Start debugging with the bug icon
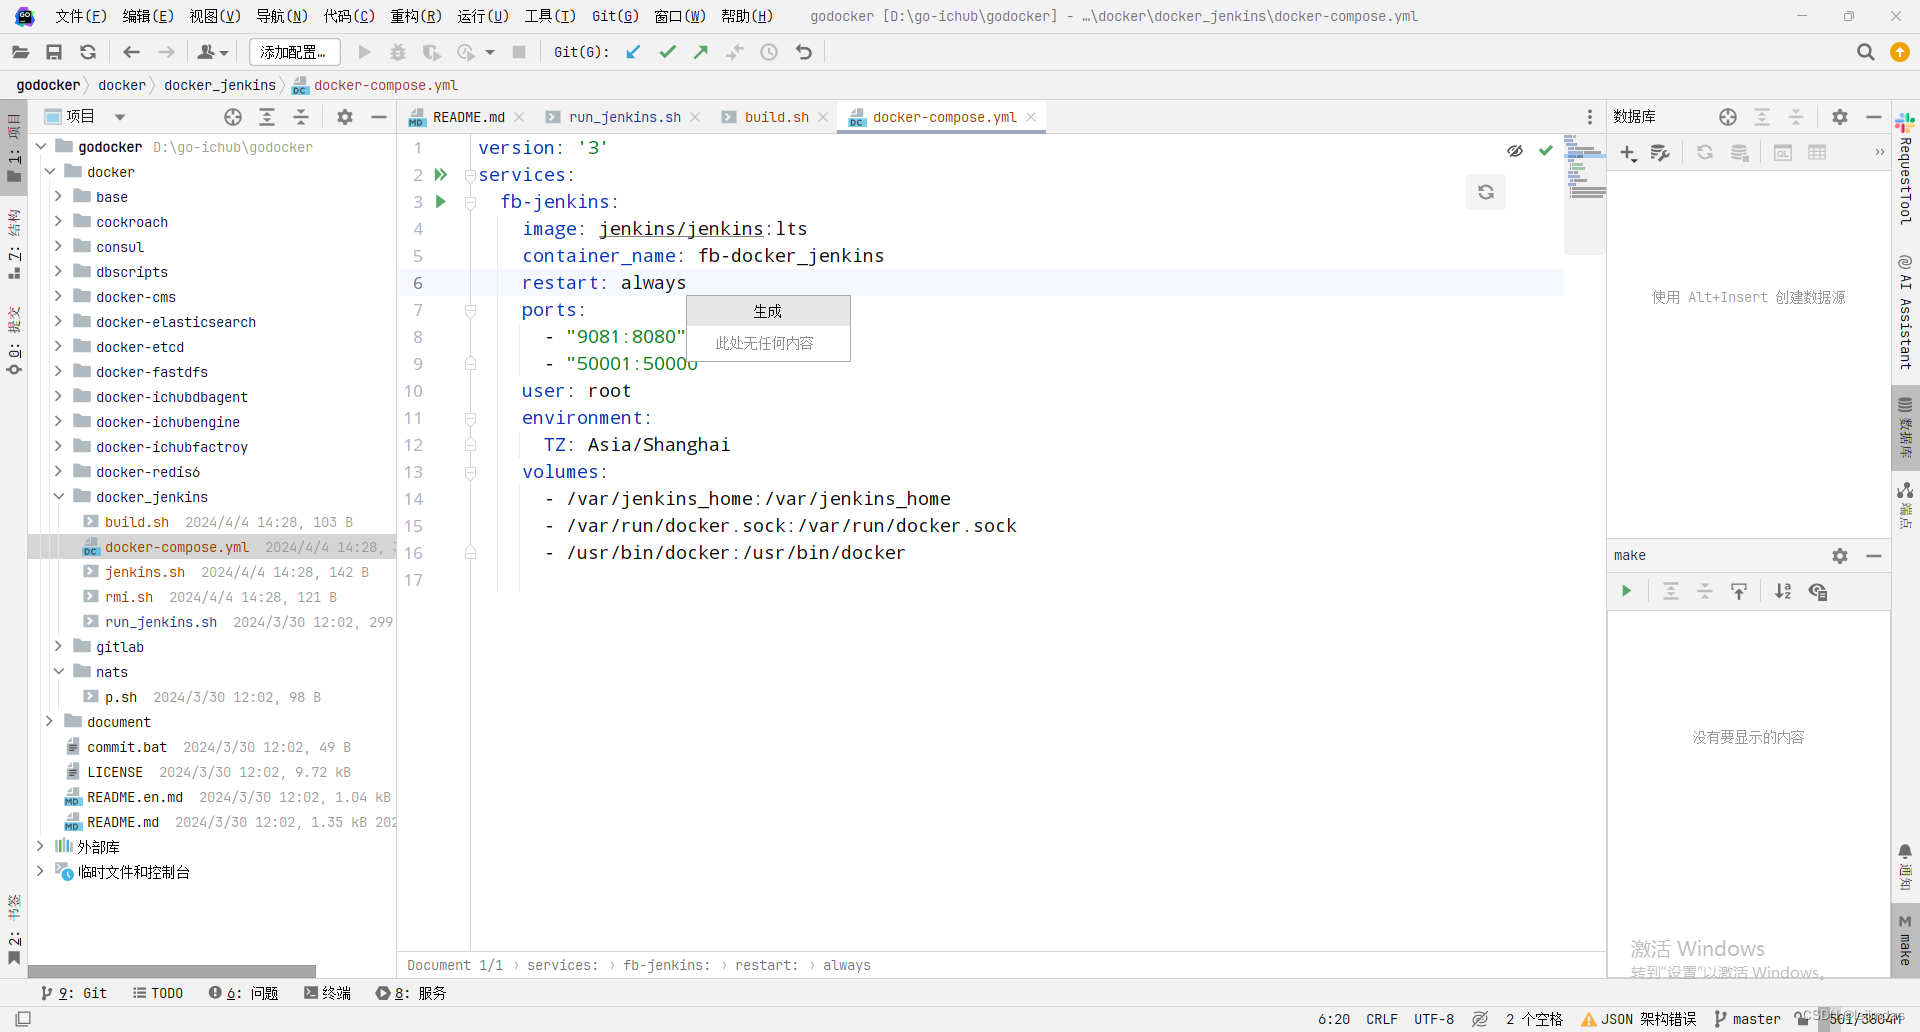Image resolution: width=1920 pixels, height=1032 pixels. 398,52
